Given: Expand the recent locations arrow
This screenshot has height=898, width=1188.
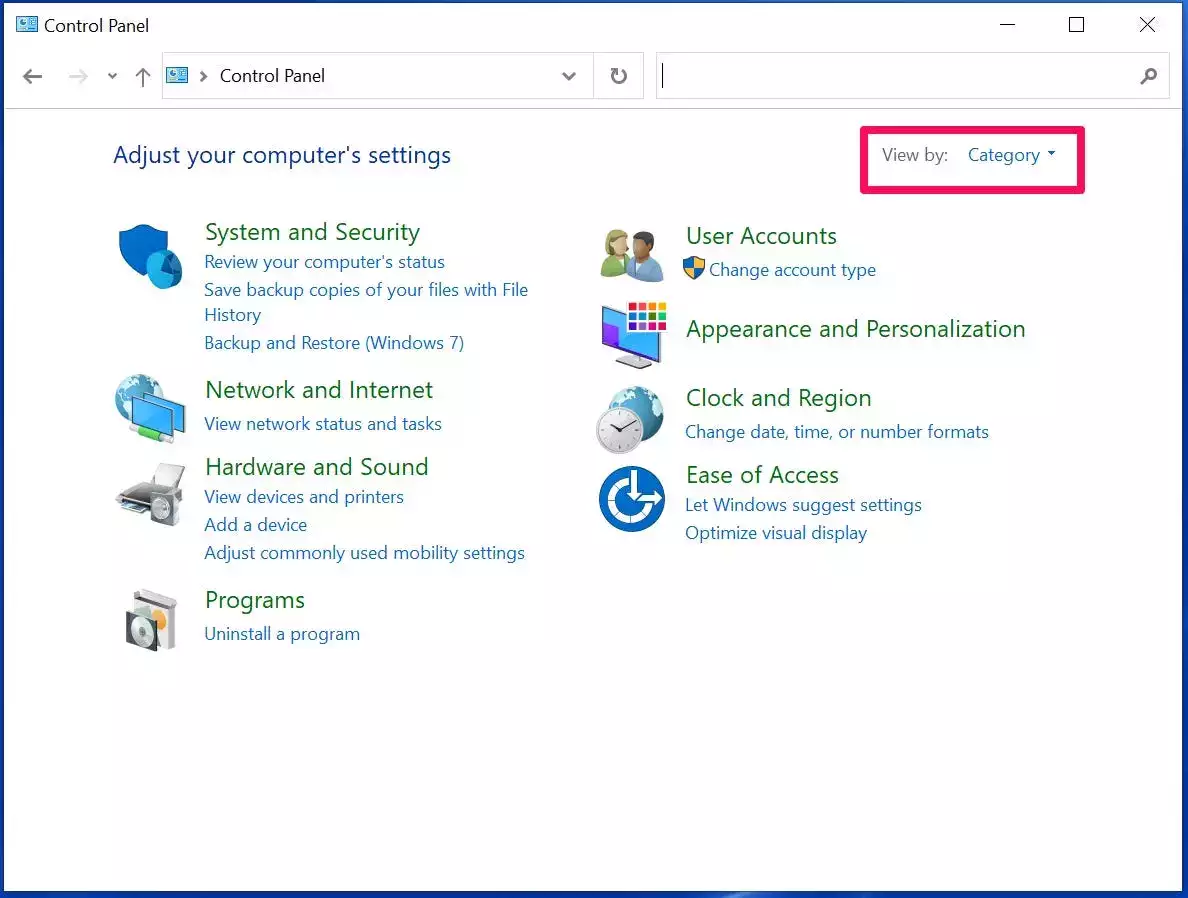Looking at the screenshot, I should 112,77.
